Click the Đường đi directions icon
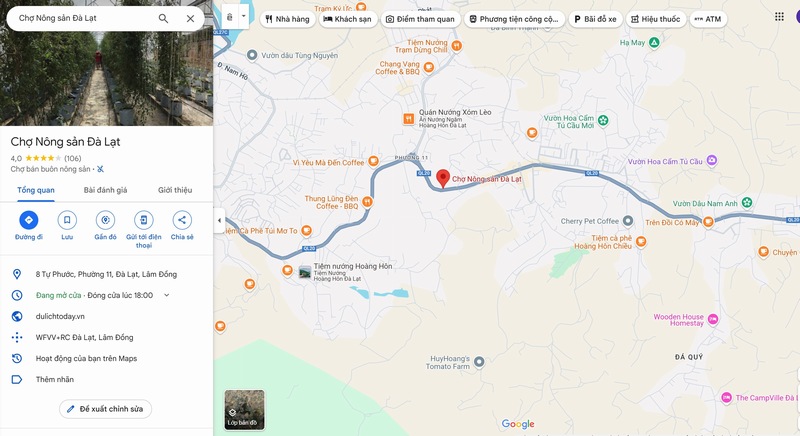The image size is (800, 436). click(x=29, y=220)
